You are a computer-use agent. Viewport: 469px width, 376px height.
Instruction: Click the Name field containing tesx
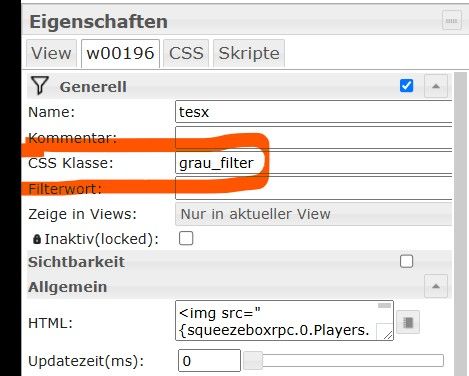[313, 112]
